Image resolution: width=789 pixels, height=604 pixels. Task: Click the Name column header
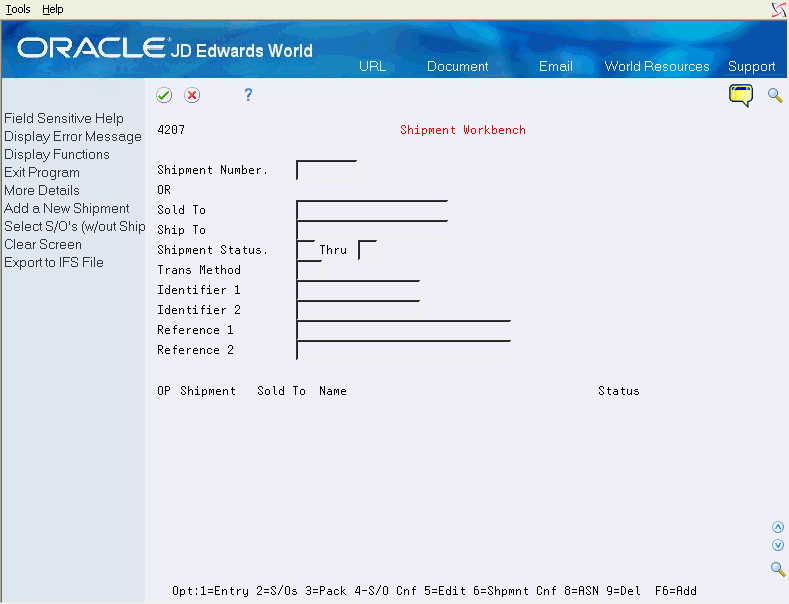[x=333, y=391]
